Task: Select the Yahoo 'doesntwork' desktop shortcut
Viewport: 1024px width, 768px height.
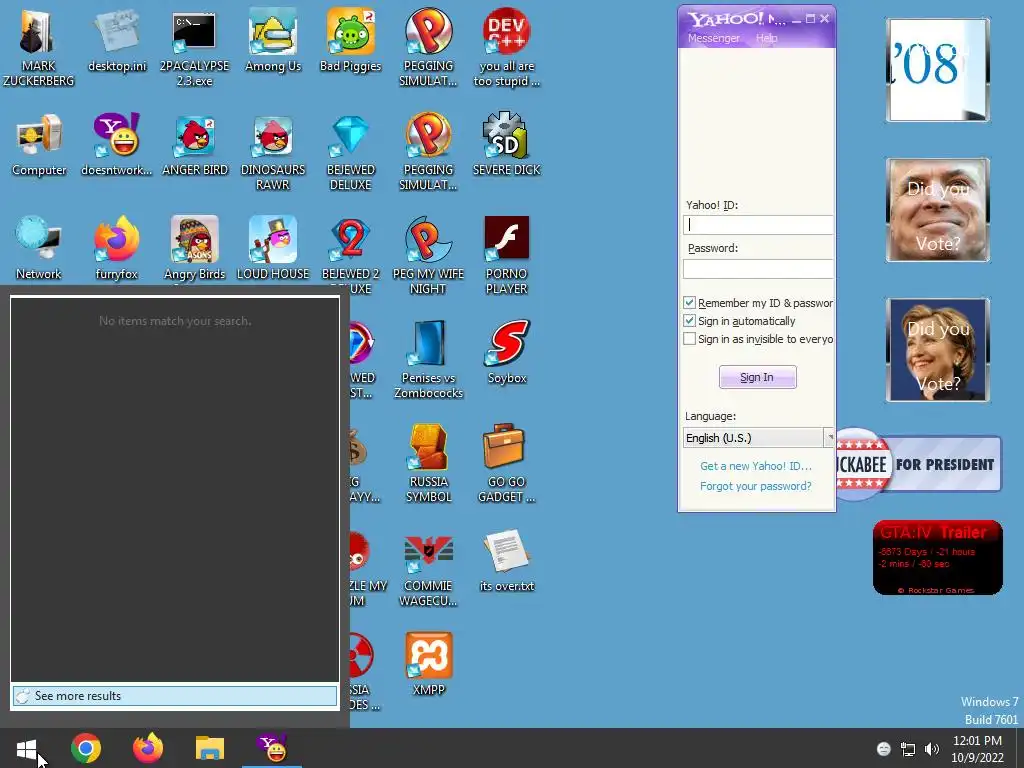Action: 117,145
